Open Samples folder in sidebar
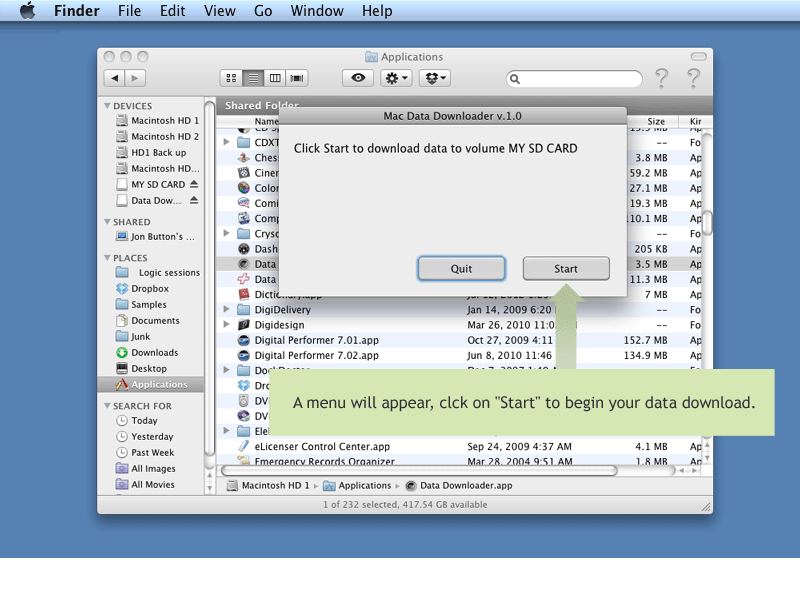The height and width of the screenshot is (600, 800). point(141,304)
